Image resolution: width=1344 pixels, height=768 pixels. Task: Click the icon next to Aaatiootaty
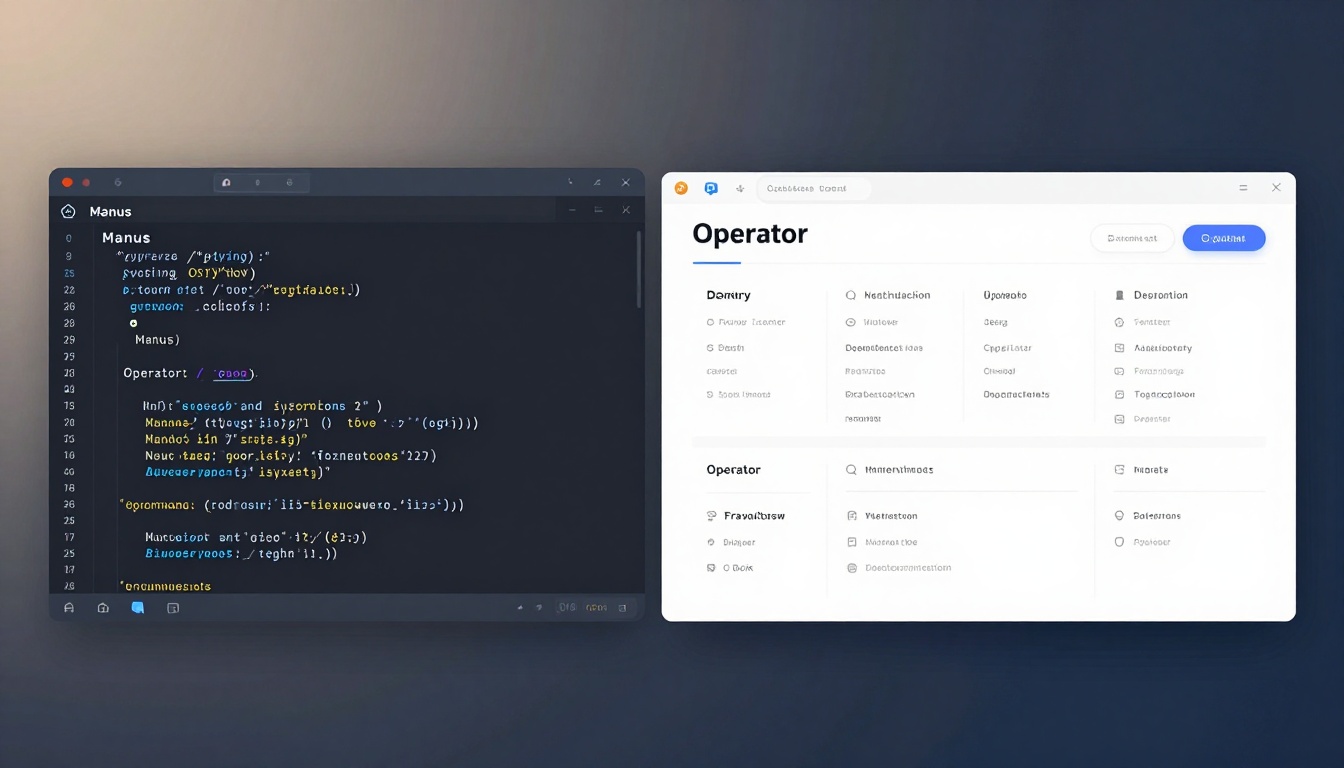pos(1120,348)
